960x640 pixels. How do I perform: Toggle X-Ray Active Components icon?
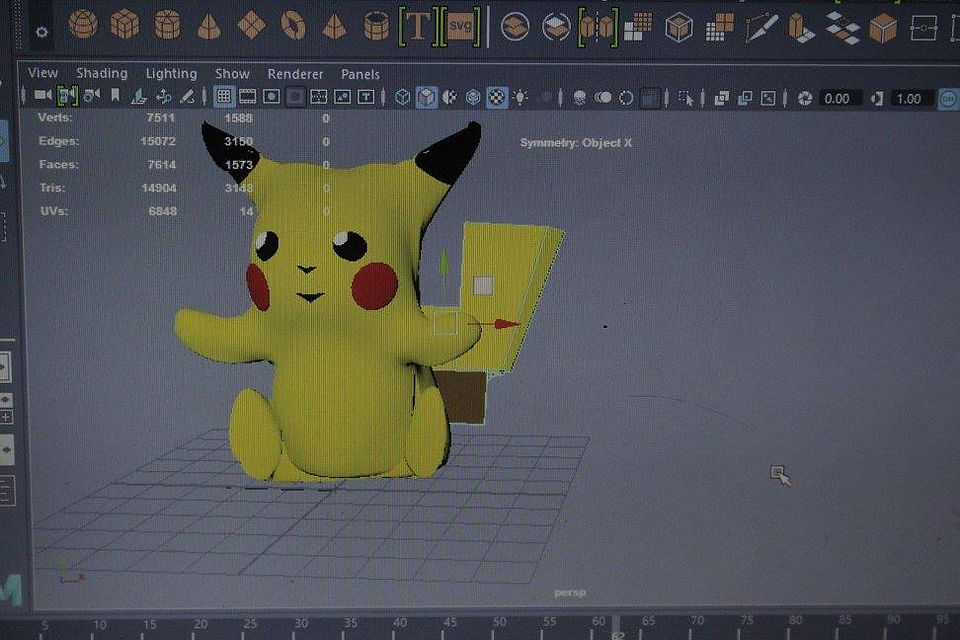(744, 99)
